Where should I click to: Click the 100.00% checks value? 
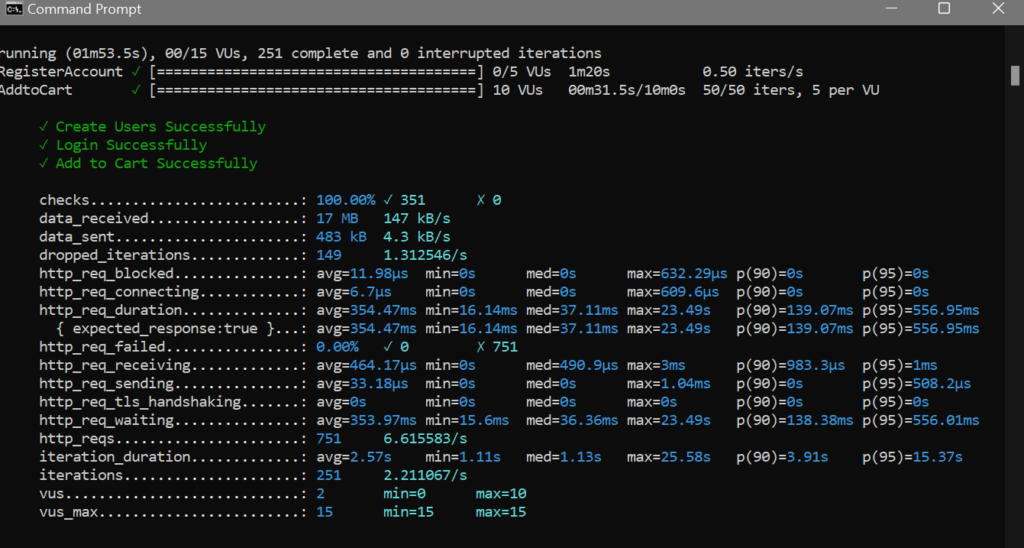pos(345,200)
